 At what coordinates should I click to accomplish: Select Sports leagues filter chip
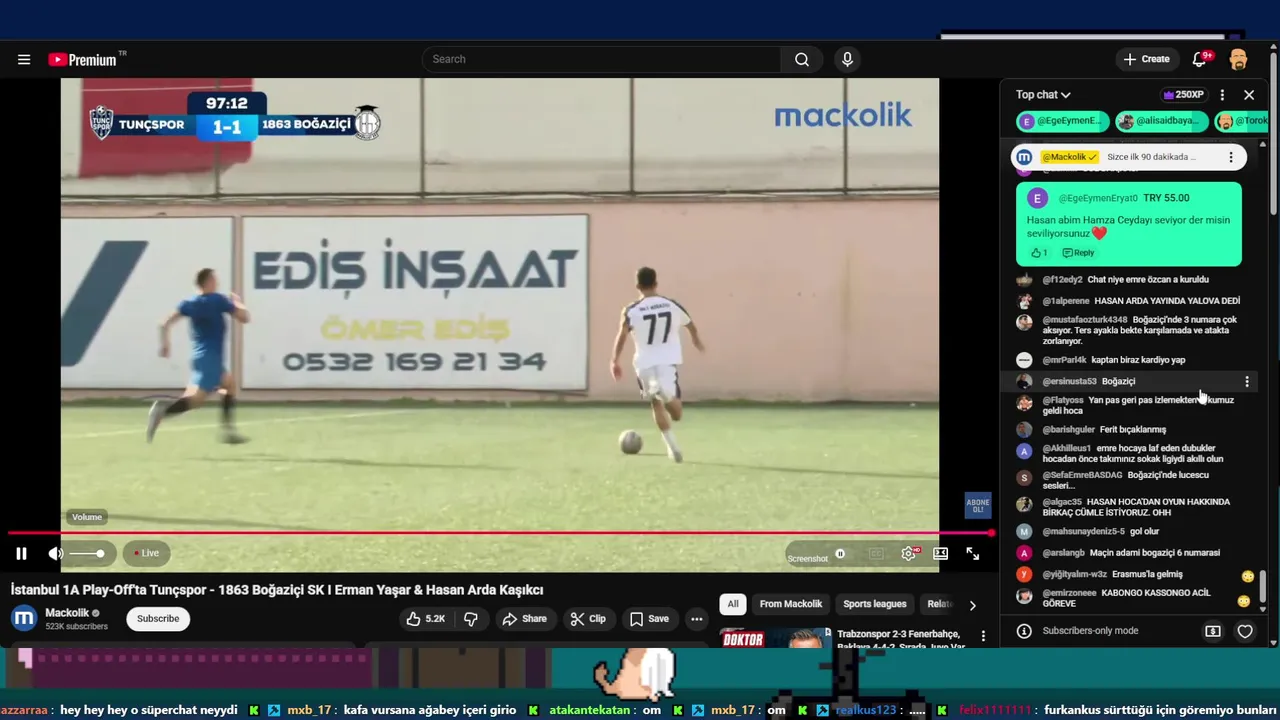click(875, 604)
